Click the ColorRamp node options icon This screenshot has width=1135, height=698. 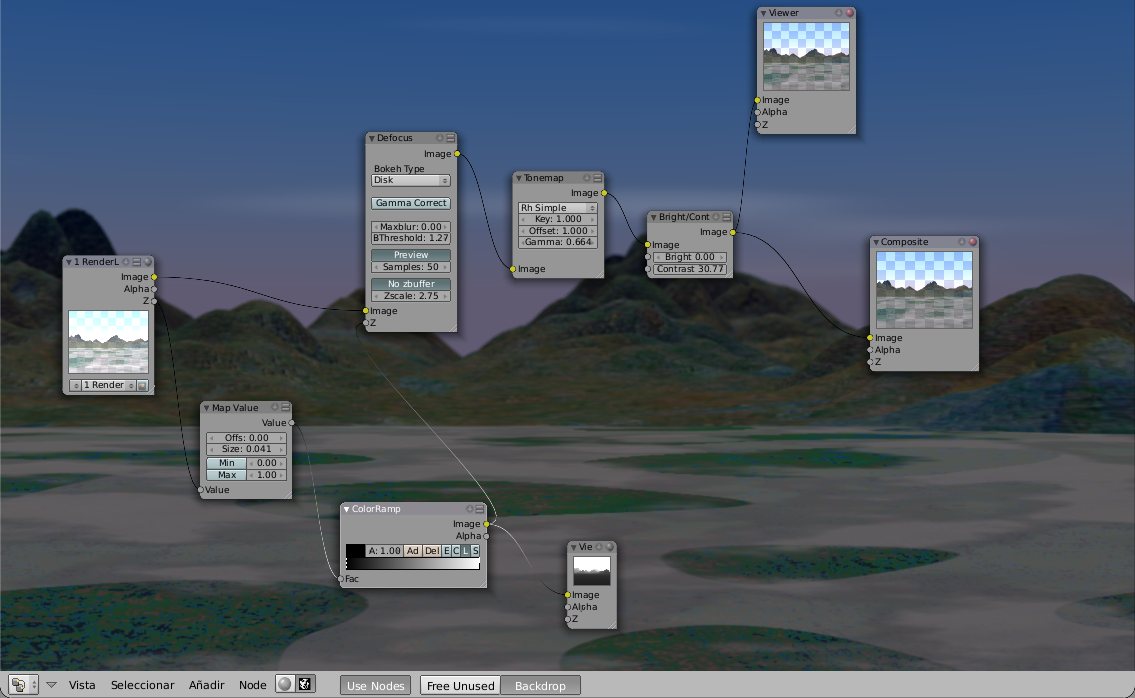coord(479,509)
